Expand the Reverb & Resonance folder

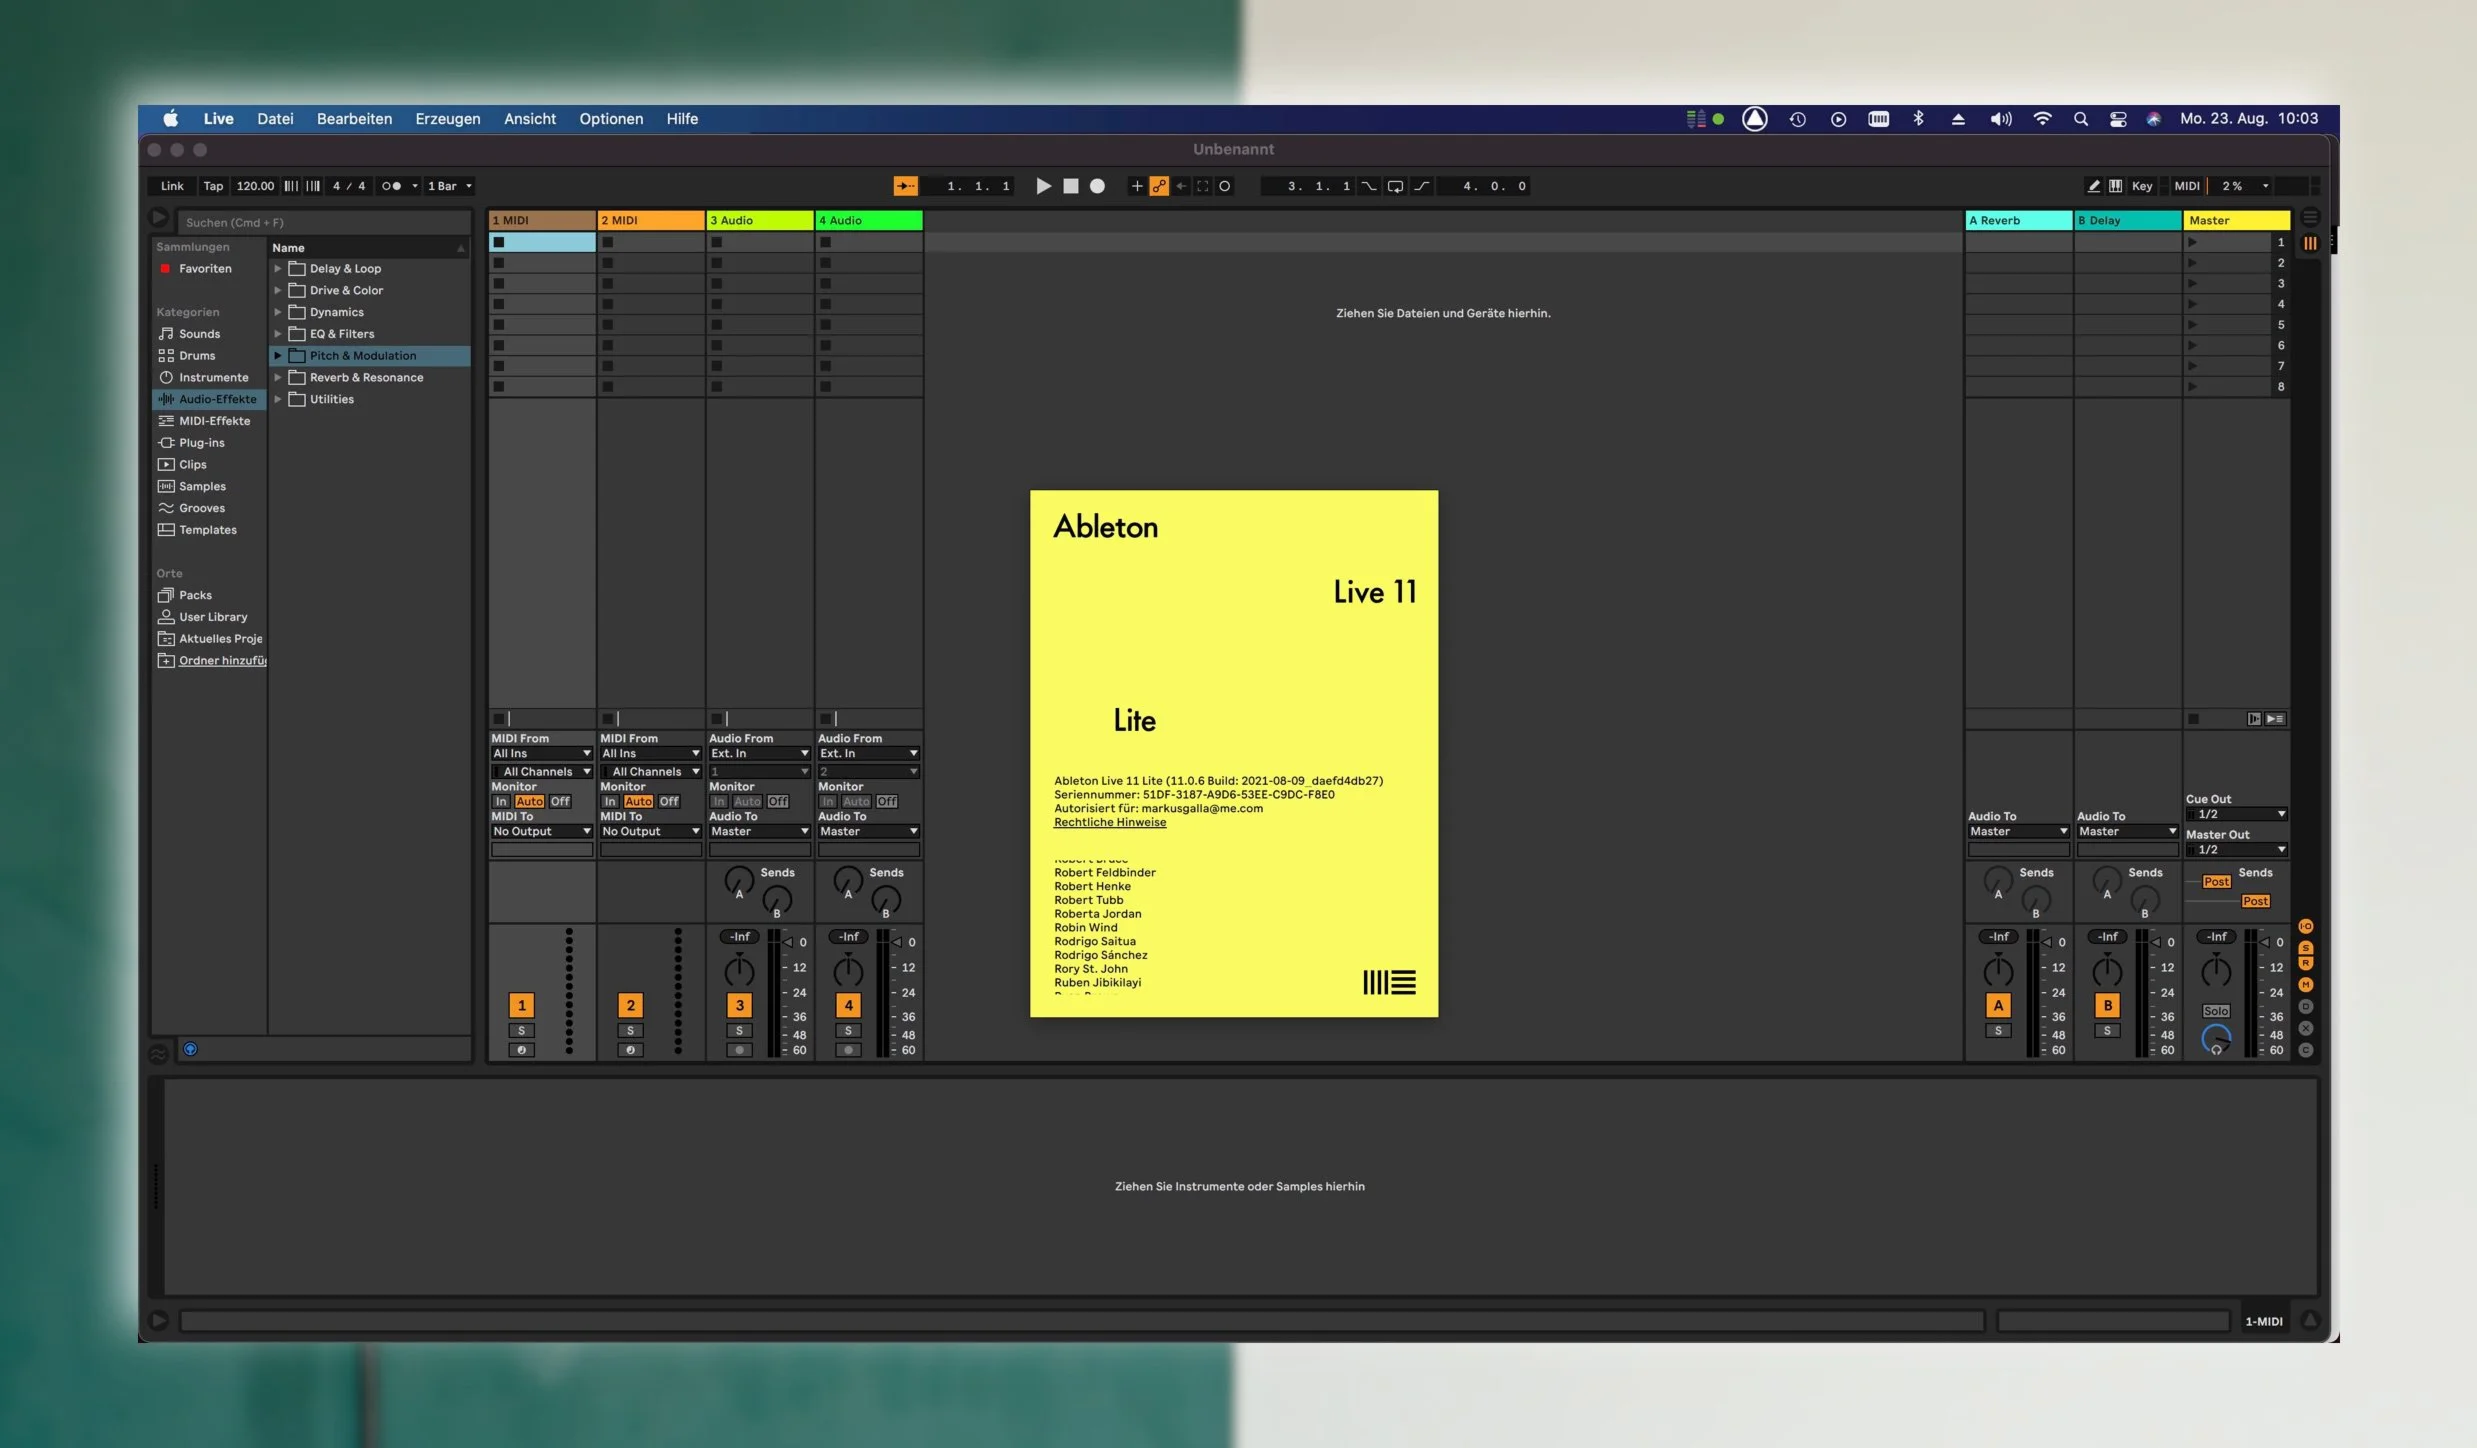[278, 378]
